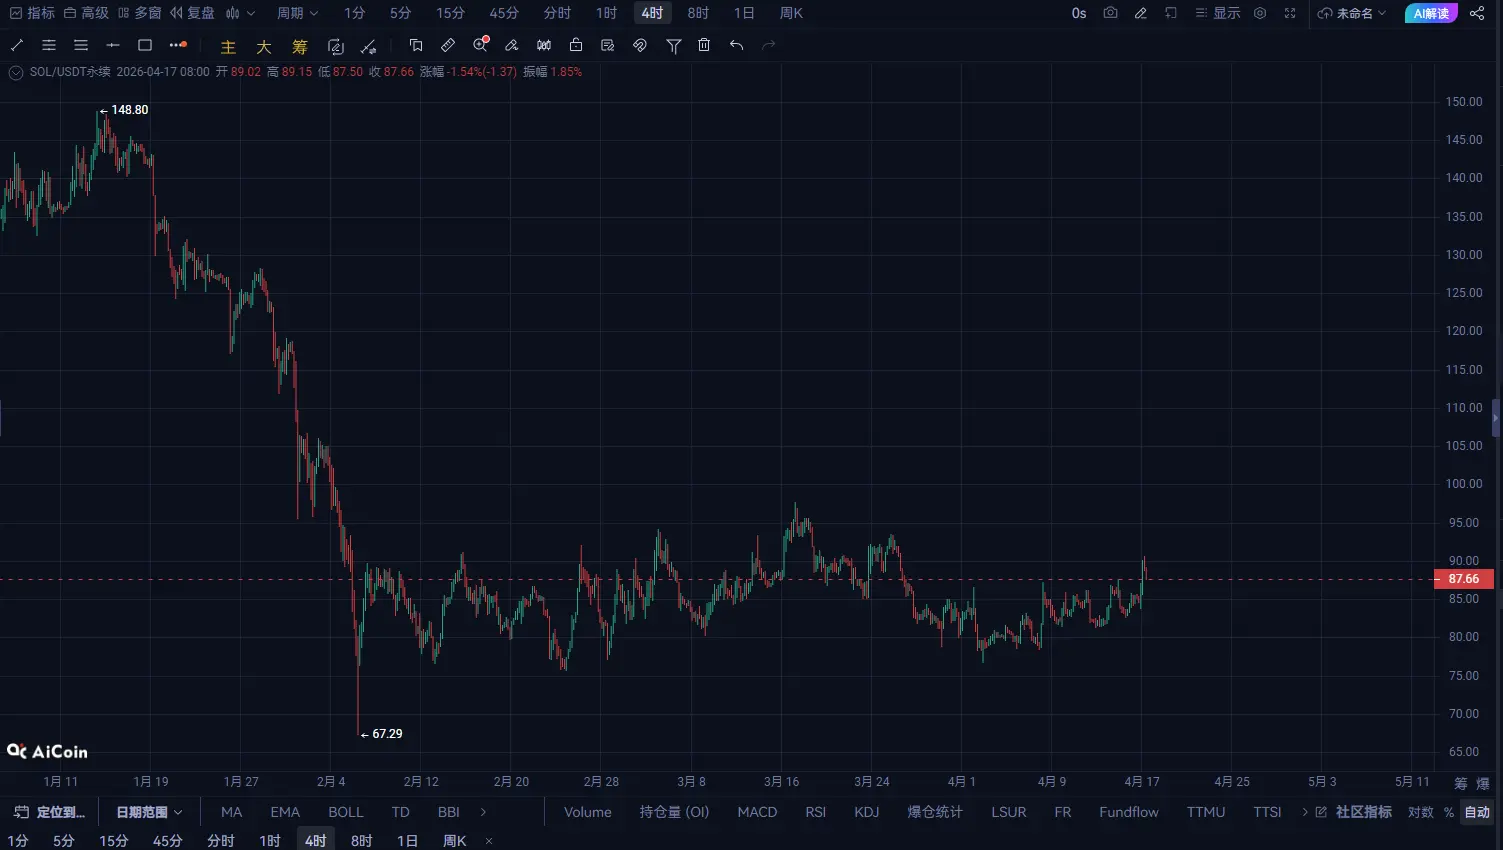Select 8时 in the bottom timeframe strip
The image size is (1503, 850).
coord(362,841)
